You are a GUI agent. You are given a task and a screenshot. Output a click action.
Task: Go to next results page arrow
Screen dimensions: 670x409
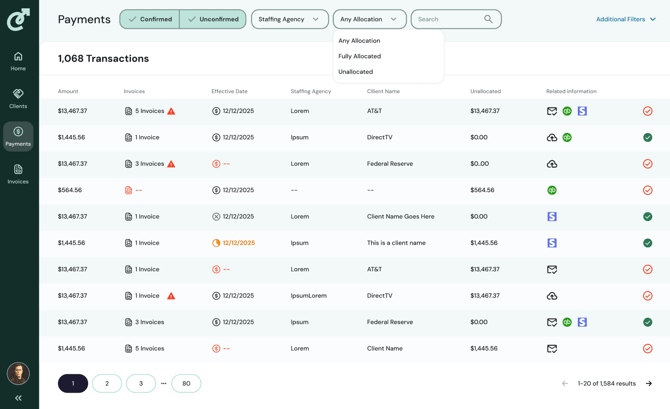(649, 383)
